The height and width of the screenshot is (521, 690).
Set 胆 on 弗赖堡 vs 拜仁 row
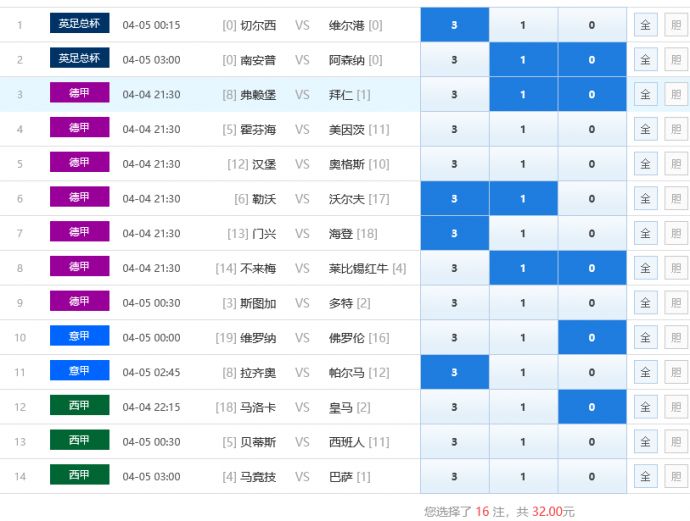click(x=676, y=95)
